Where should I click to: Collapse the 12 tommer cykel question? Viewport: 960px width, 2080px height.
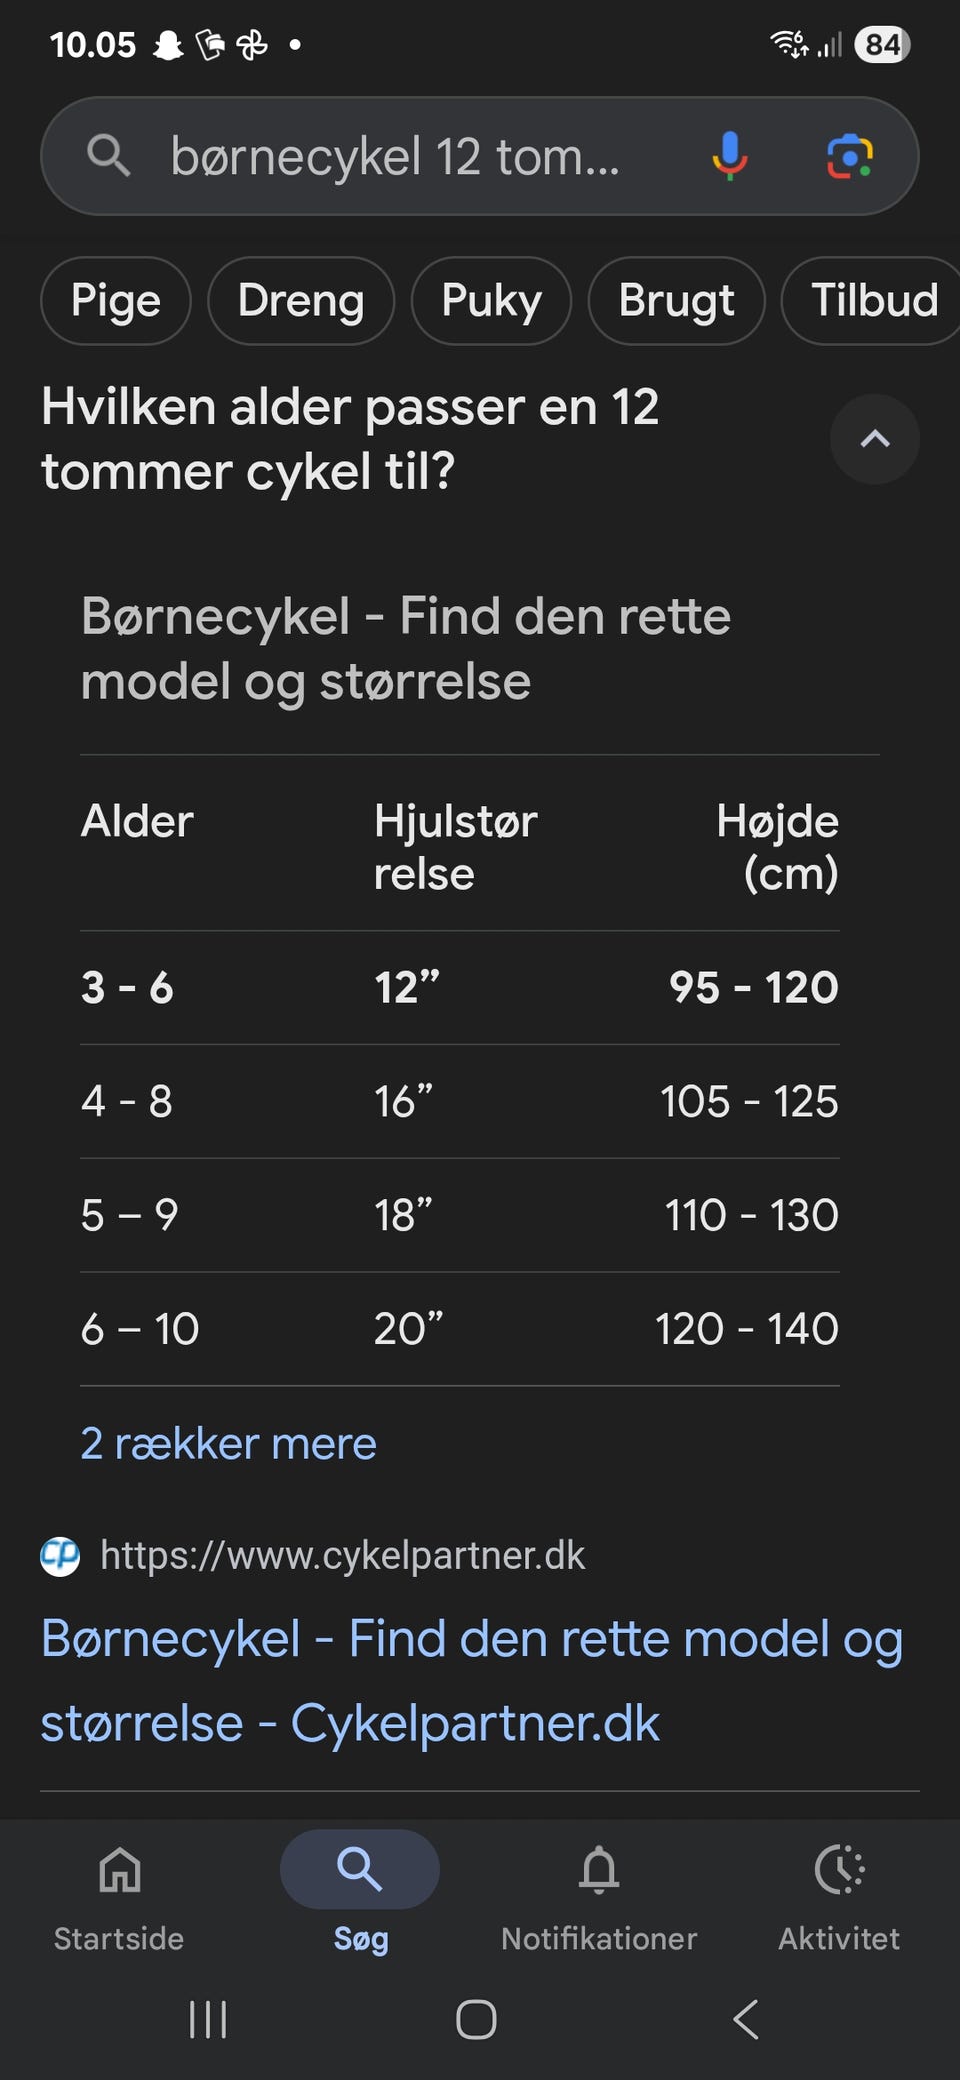[x=874, y=439]
